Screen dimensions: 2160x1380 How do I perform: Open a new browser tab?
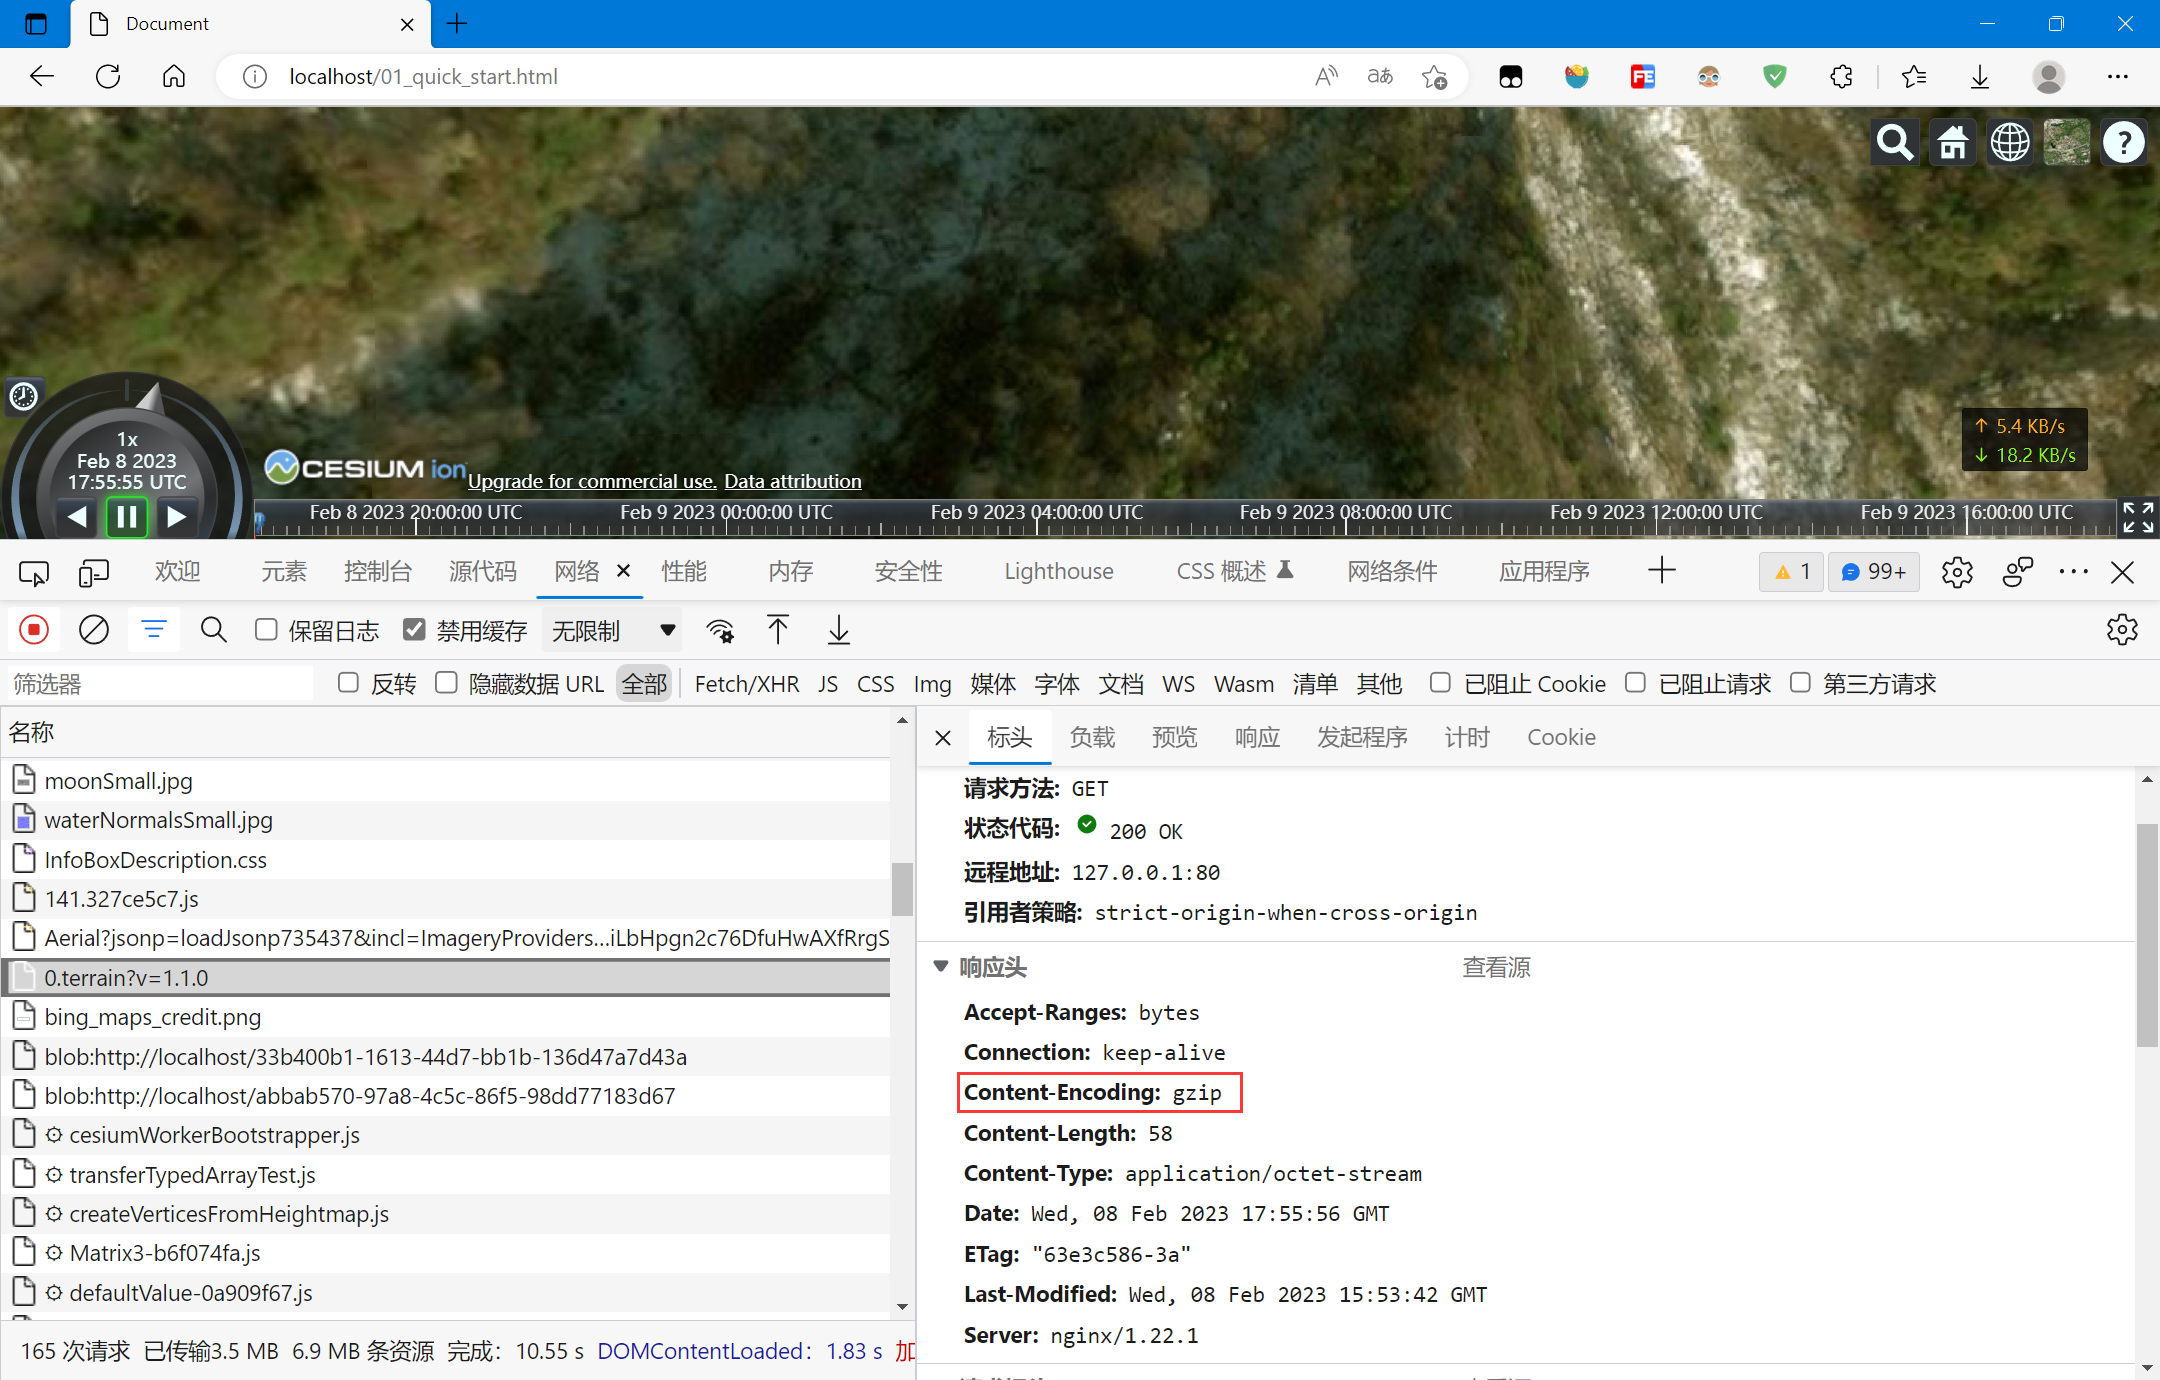457,24
